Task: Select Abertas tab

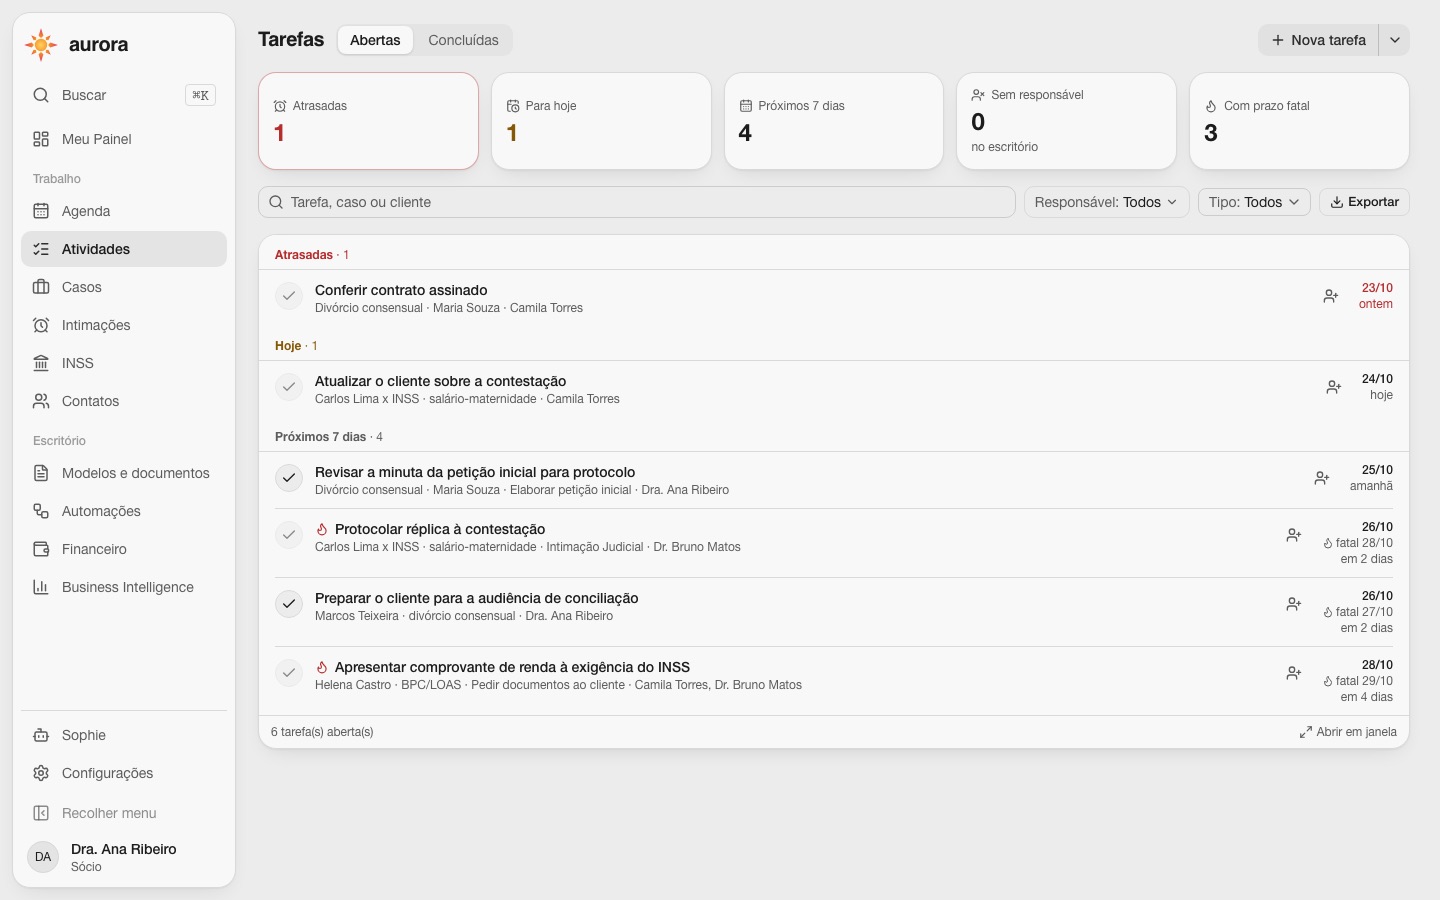Action: 375,40
